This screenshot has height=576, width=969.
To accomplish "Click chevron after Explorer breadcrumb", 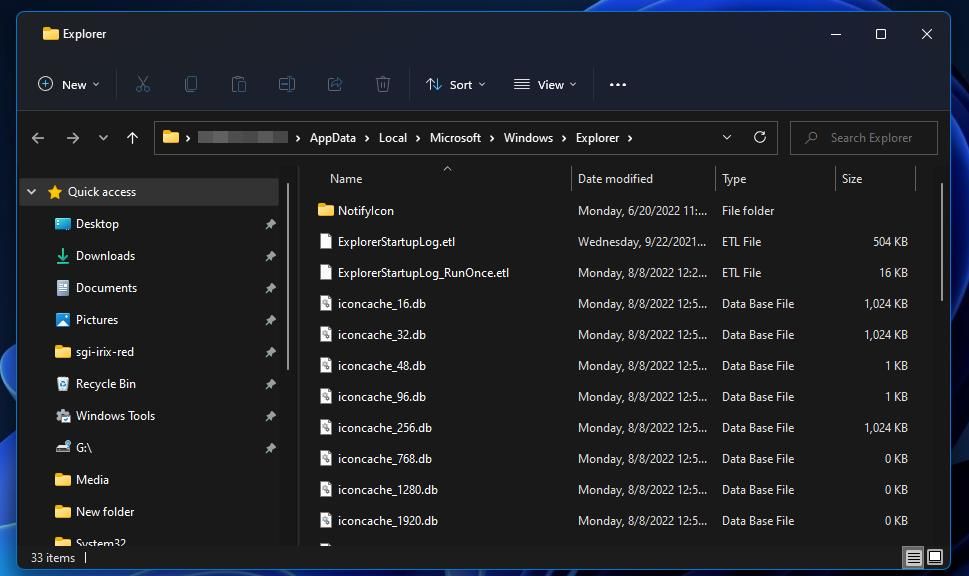I will [630, 138].
